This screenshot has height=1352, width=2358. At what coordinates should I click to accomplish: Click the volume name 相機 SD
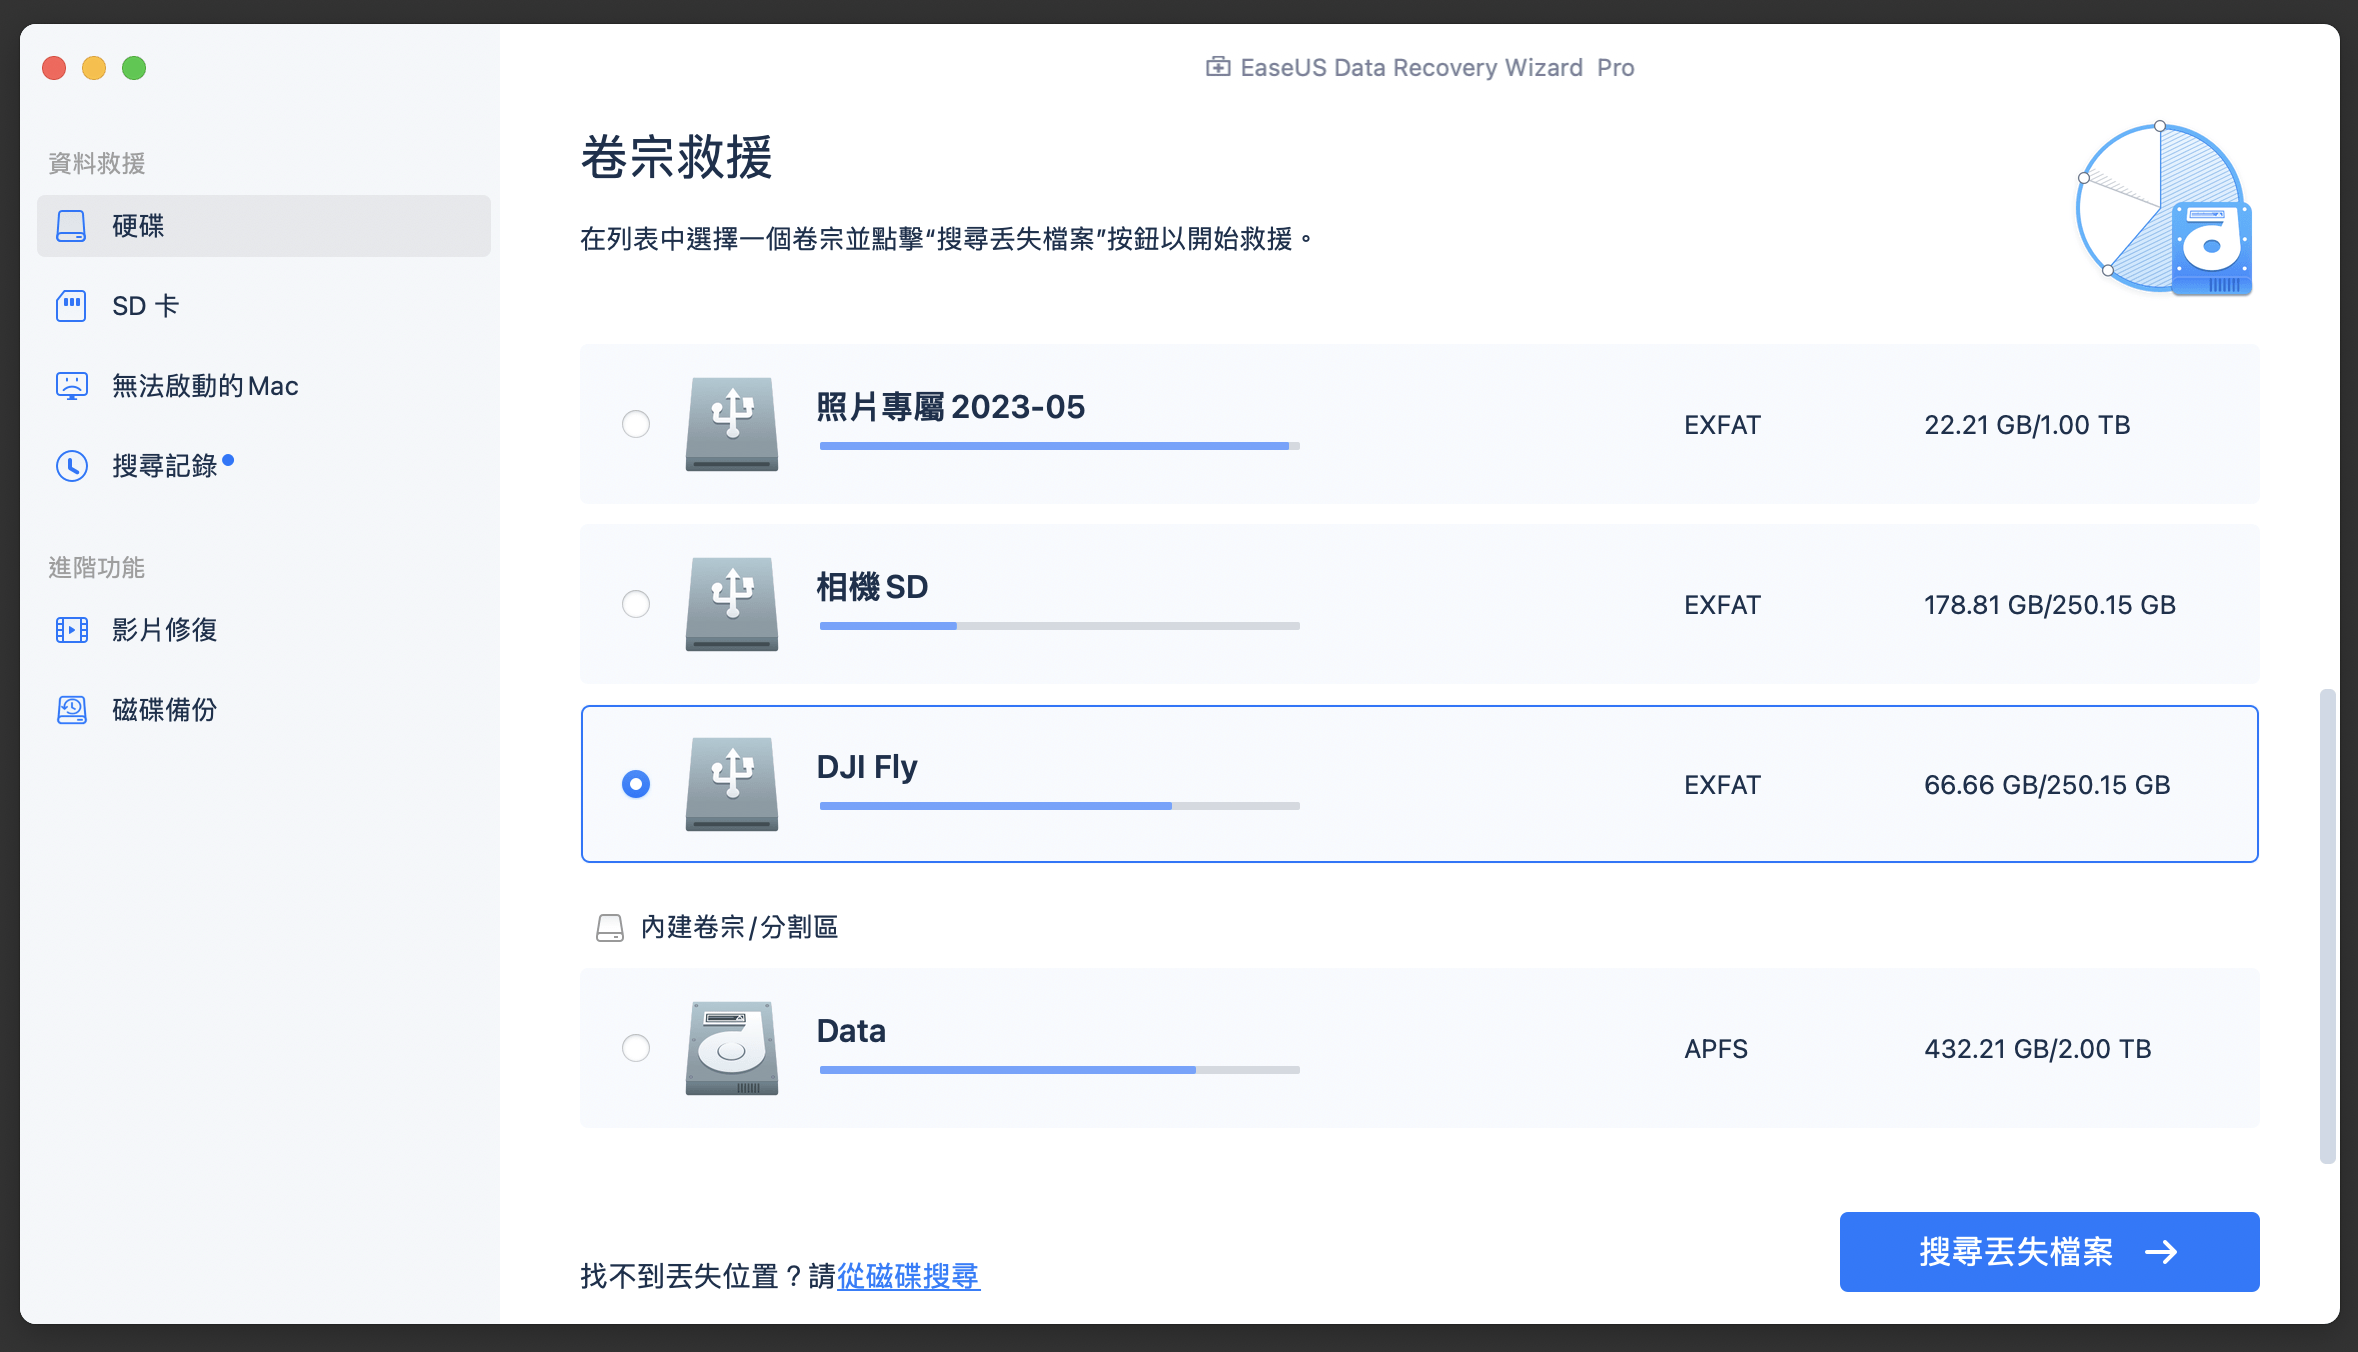pos(872,587)
